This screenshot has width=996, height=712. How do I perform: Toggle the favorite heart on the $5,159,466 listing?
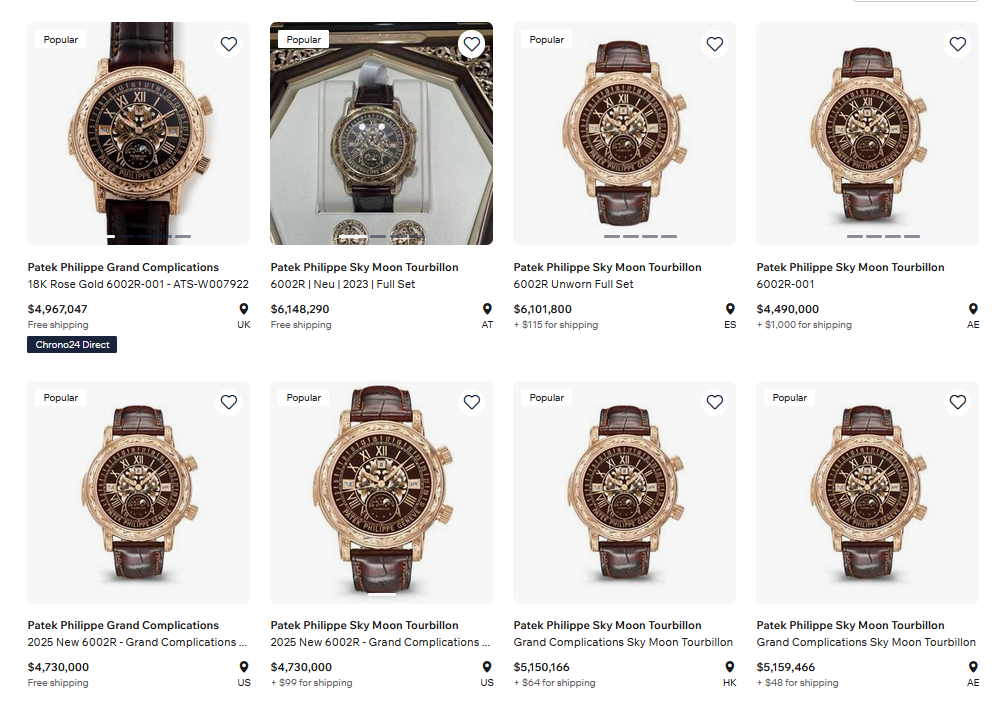tap(958, 402)
